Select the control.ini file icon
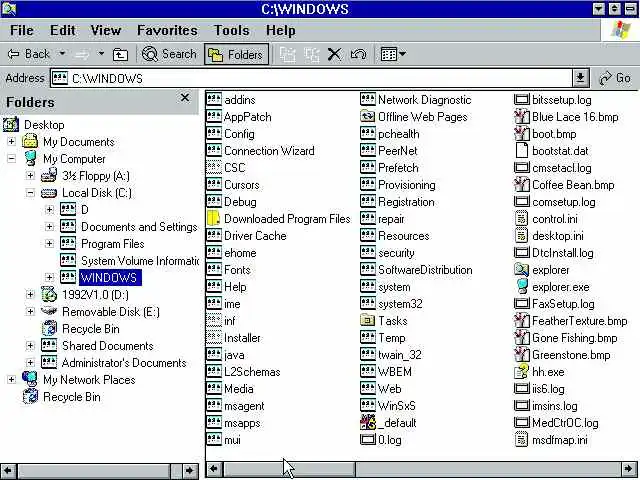Screen dimensions: 640x480 coord(522,219)
